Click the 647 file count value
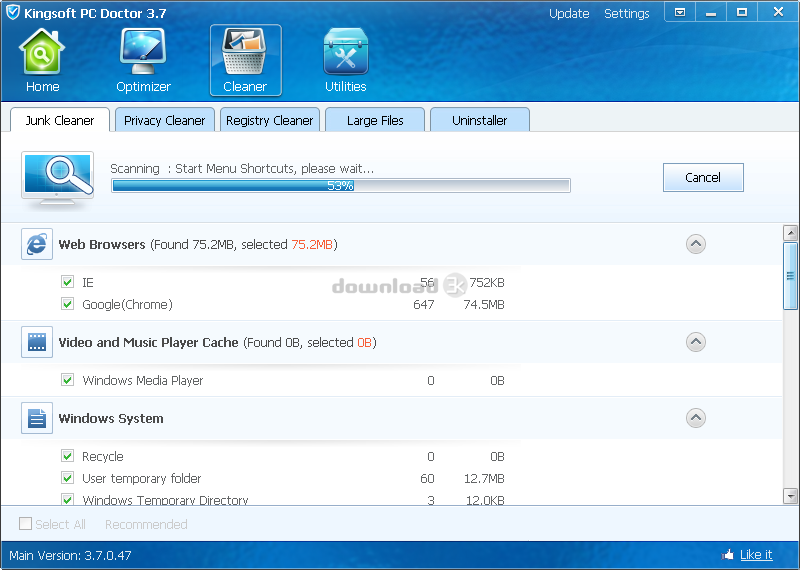 [424, 305]
